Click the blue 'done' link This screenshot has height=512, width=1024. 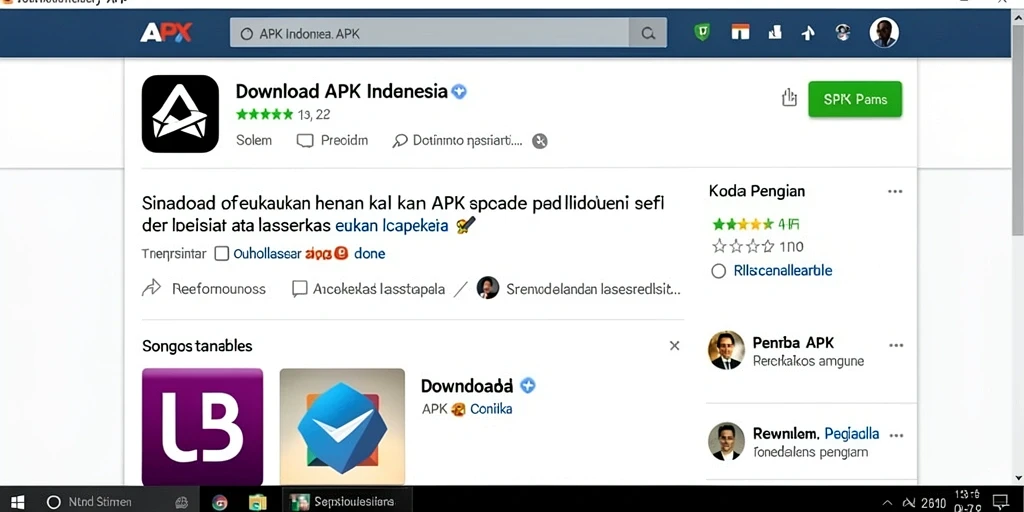click(370, 253)
